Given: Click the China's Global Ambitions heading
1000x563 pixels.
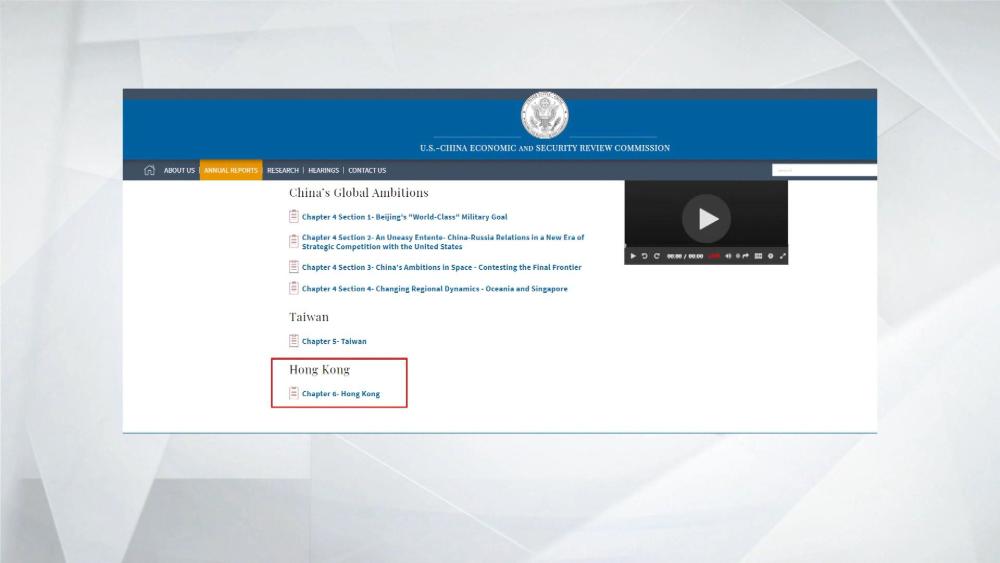Looking at the screenshot, I should pyautogui.click(x=358, y=193).
